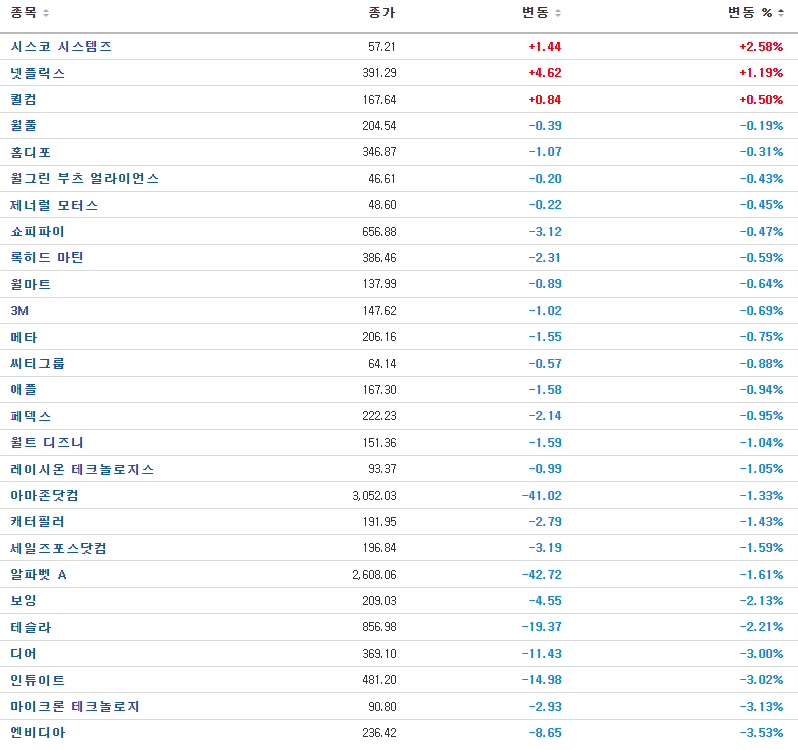This screenshot has width=798, height=750.
Task: Open the 애플 stock link
Action: (x=23, y=390)
